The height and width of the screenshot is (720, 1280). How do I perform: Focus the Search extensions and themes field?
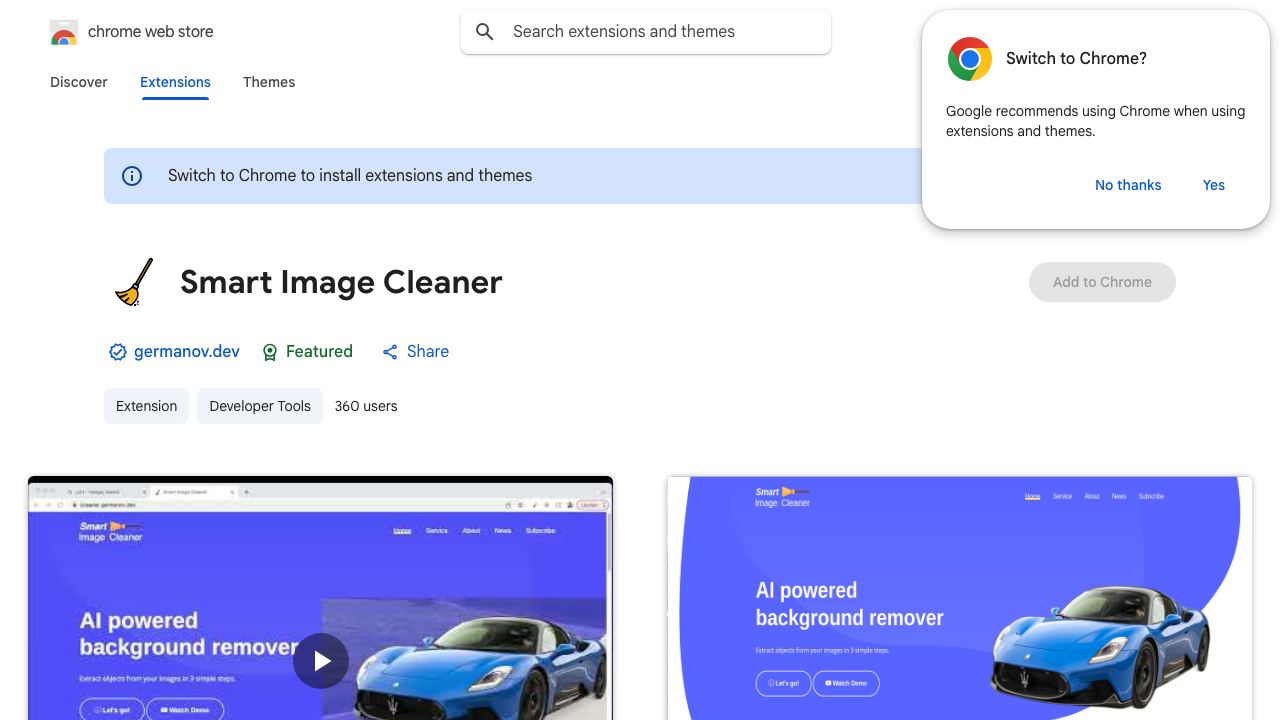point(646,32)
